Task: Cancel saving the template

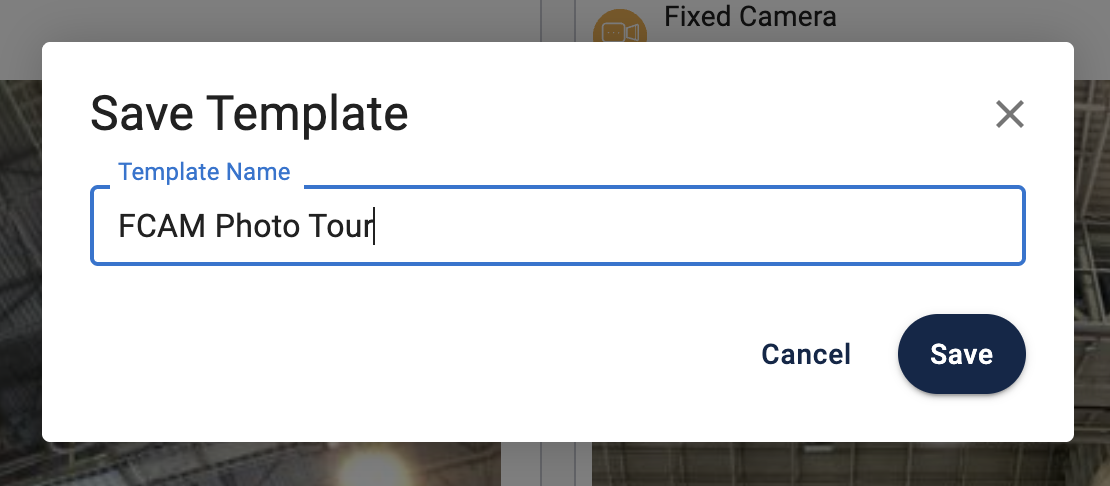Action: click(806, 354)
